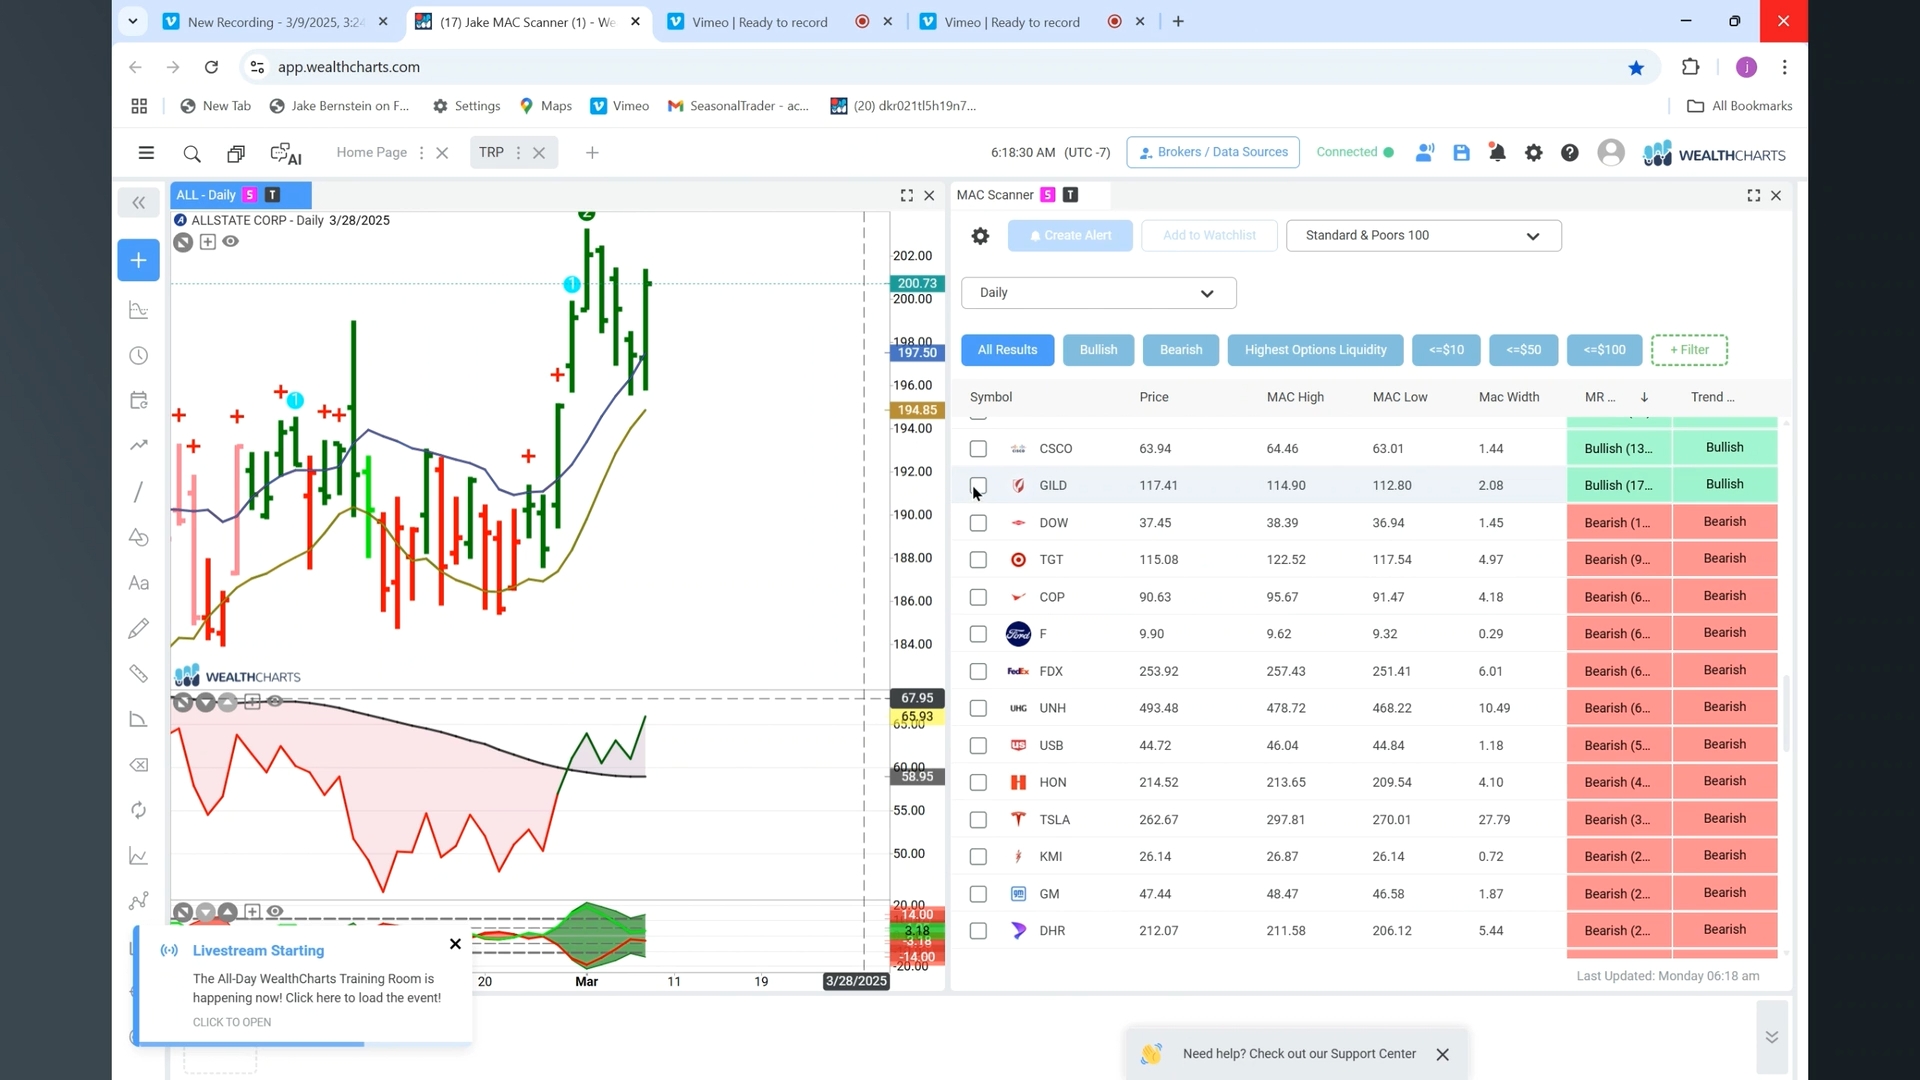Click the Create Alert button
This screenshot has width=1920, height=1080.
point(1070,236)
